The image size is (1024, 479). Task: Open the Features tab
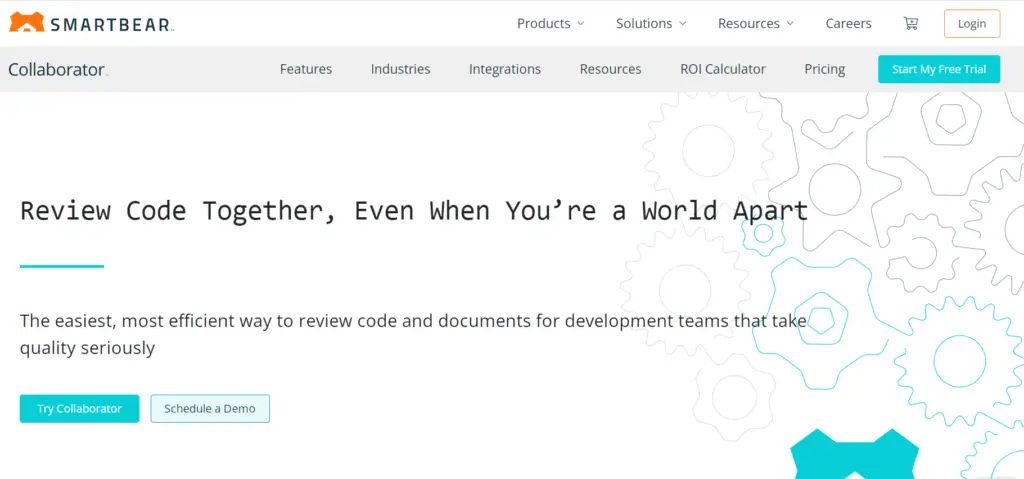point(306,69)
